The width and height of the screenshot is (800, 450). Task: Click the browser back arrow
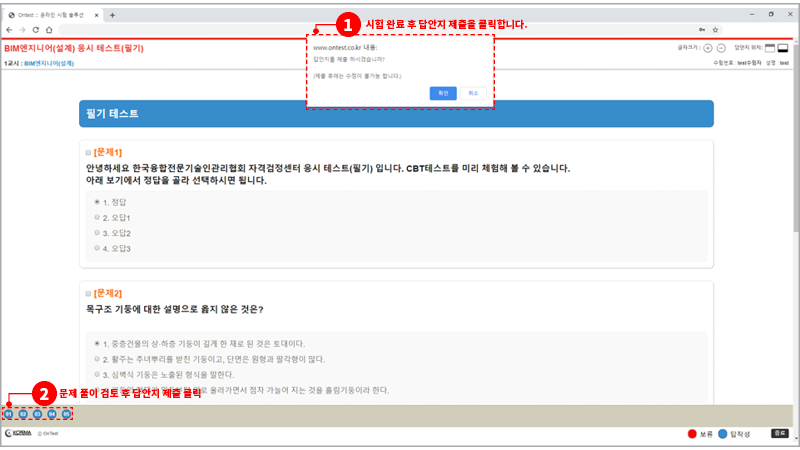[9, 30]
